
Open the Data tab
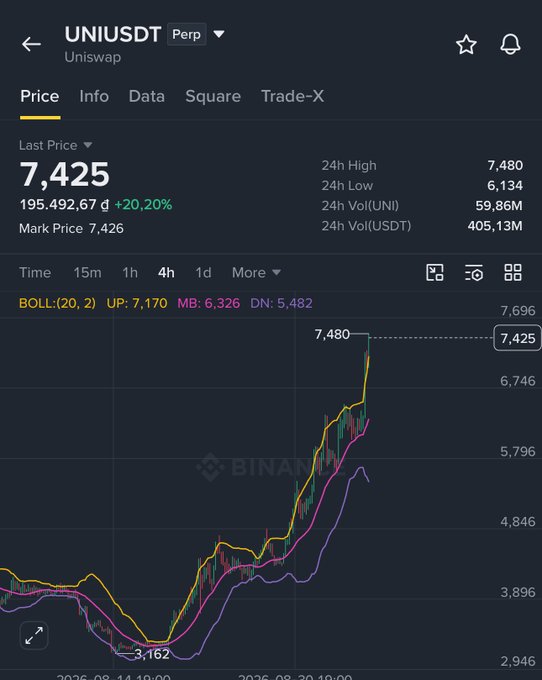click(147, 96)
